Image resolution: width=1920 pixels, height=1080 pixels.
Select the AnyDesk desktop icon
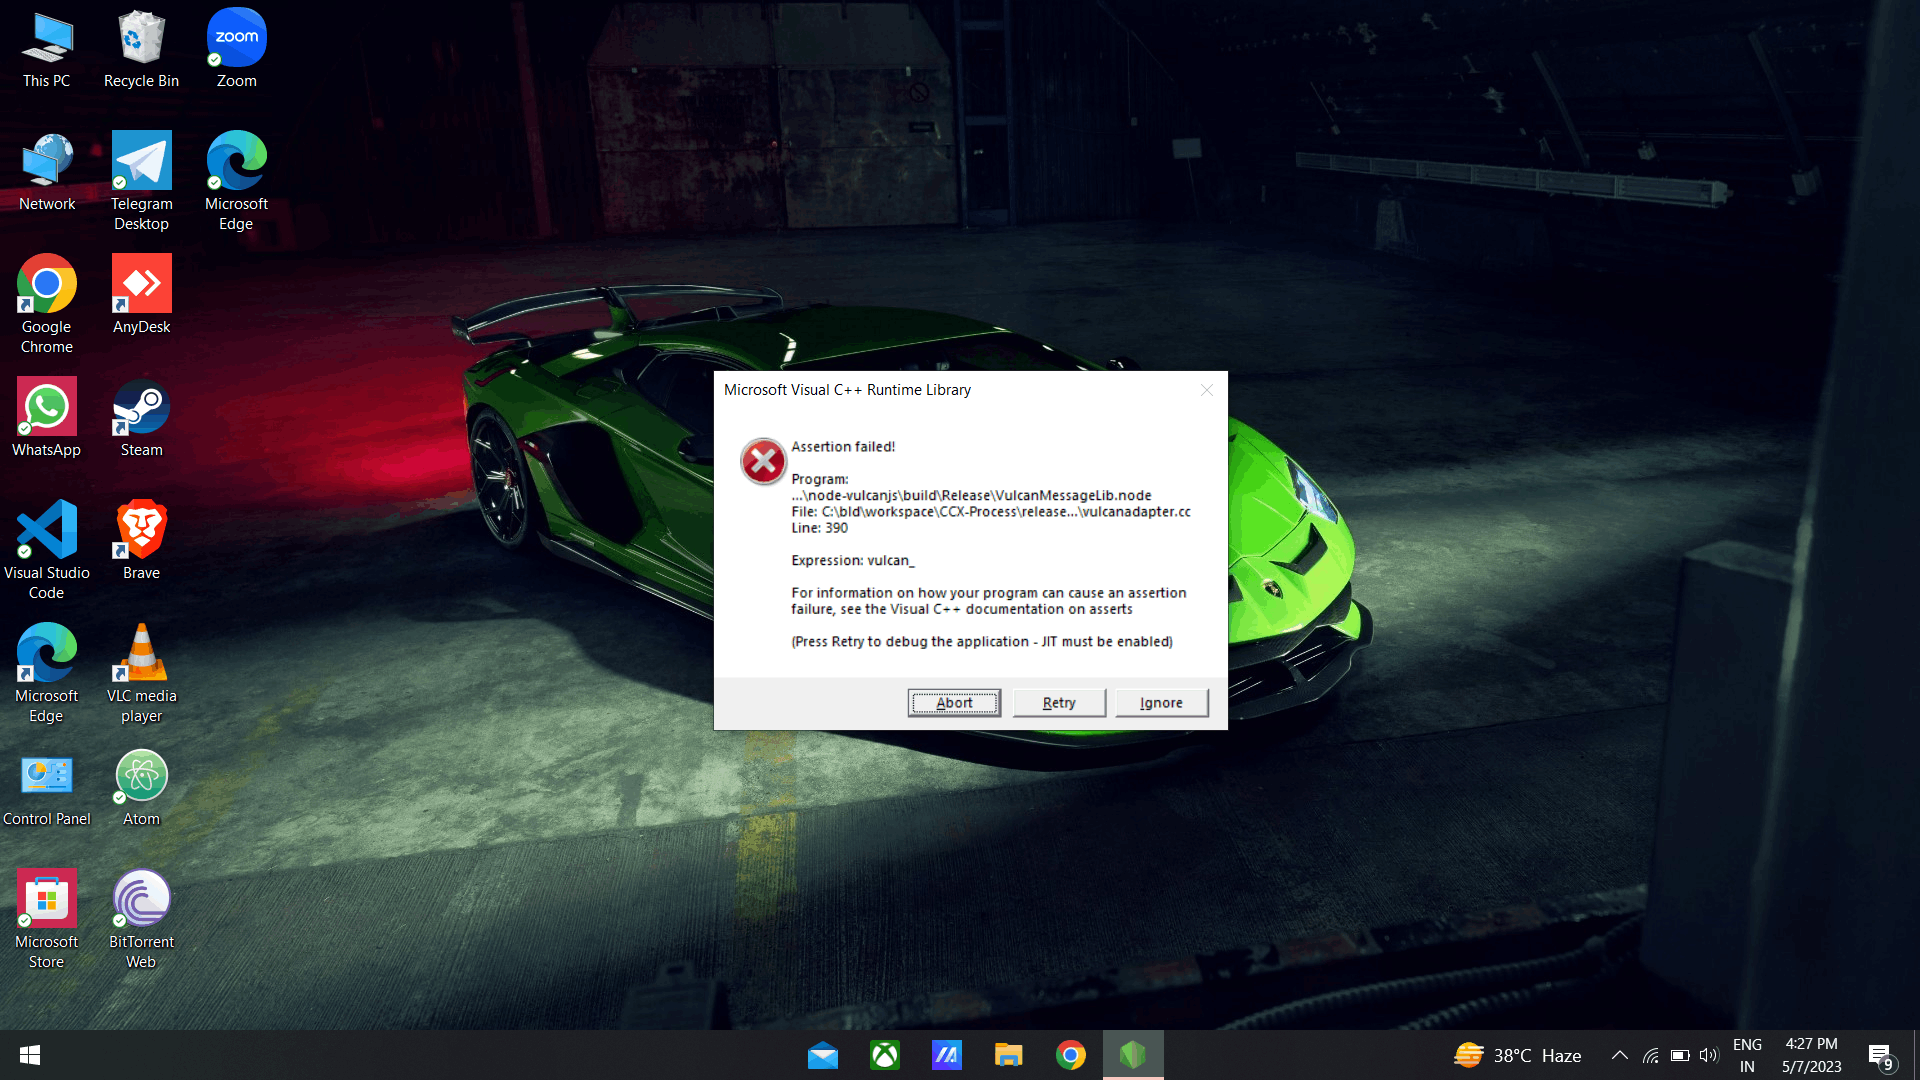tap(141, 295)
